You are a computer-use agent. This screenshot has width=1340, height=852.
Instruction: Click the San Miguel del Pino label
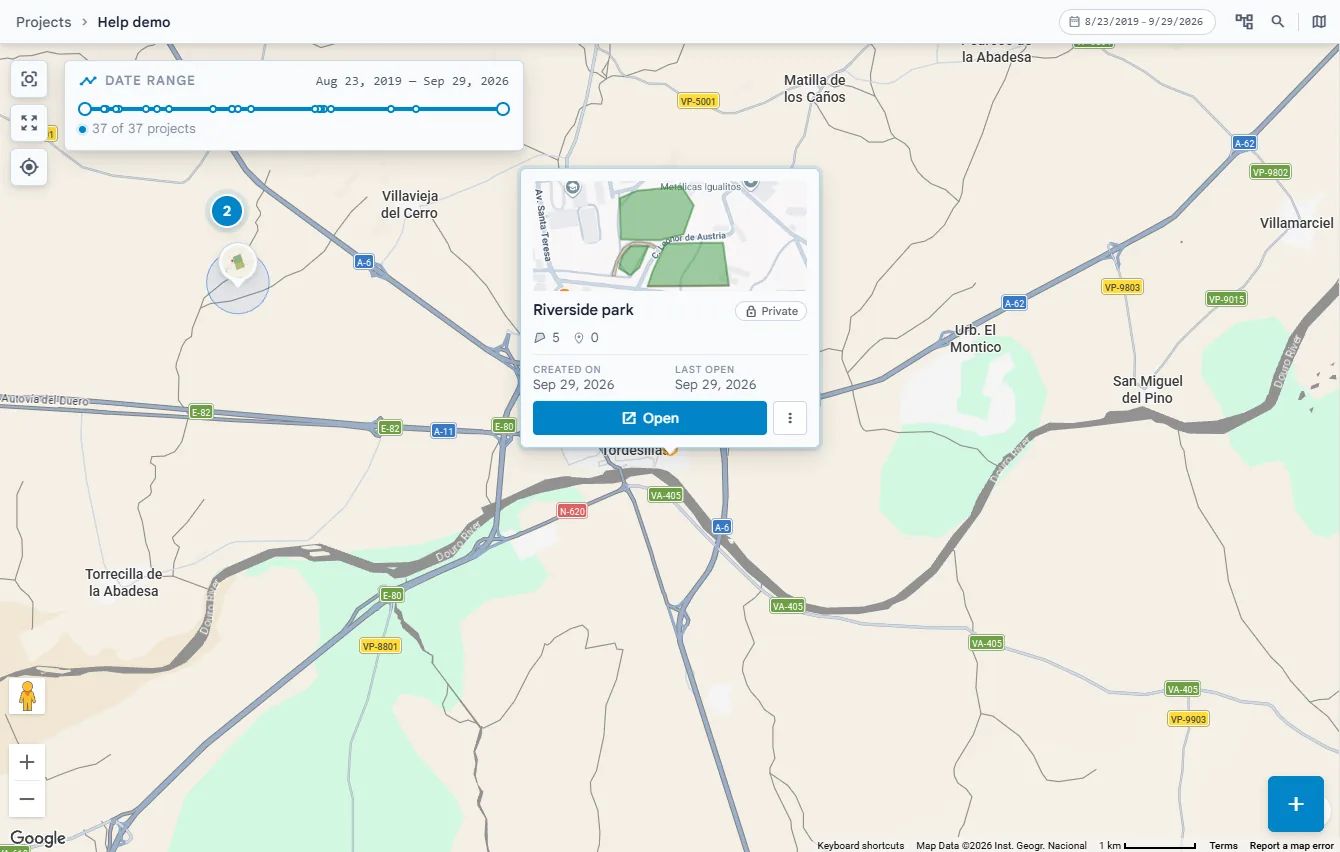(1148, 390)
